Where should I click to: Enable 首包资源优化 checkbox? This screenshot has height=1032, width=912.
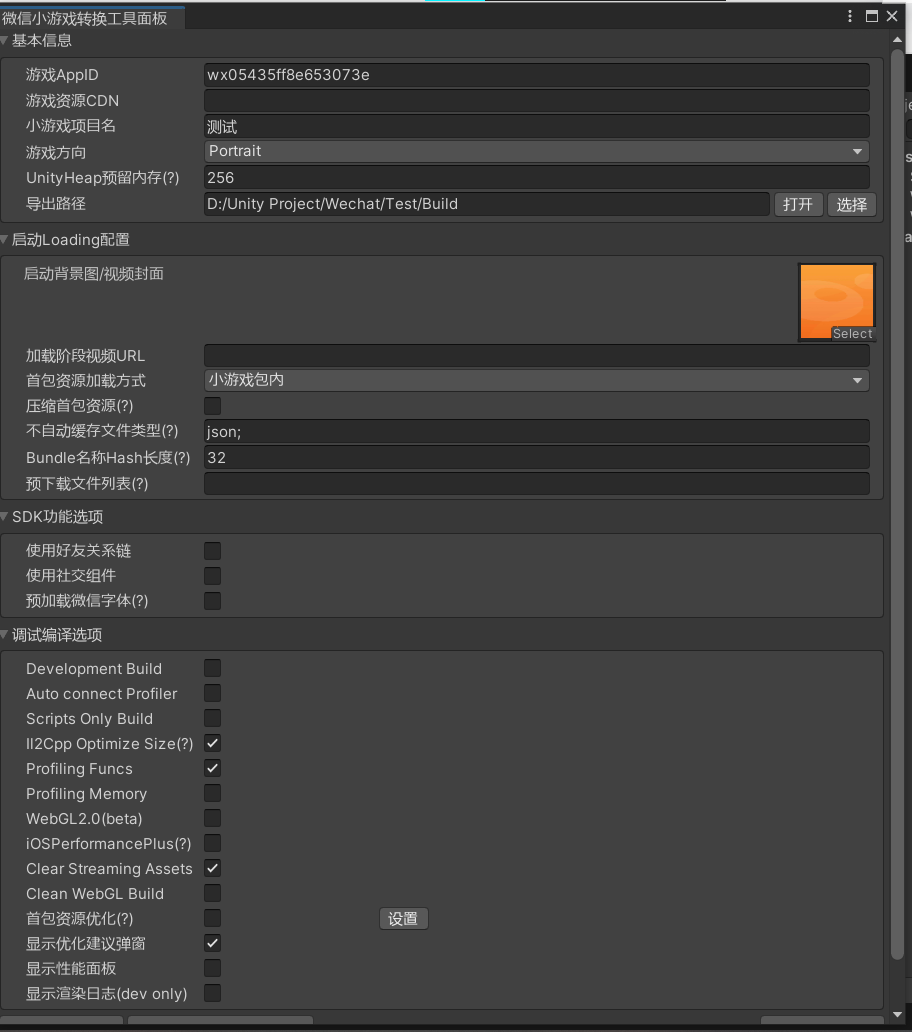pos(213,918)
